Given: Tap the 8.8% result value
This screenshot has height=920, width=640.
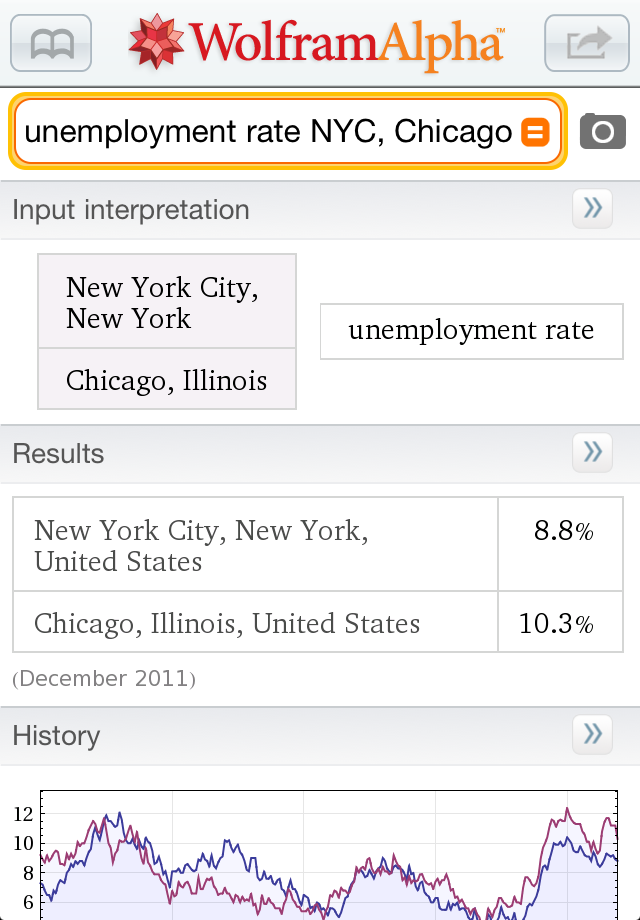Looking at the screenshot, I should (563, 532).
